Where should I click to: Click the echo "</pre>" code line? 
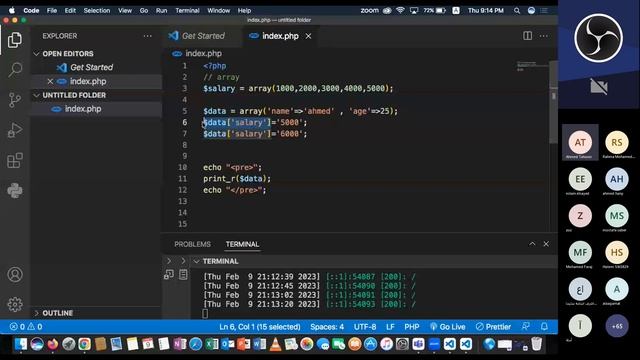235,190
